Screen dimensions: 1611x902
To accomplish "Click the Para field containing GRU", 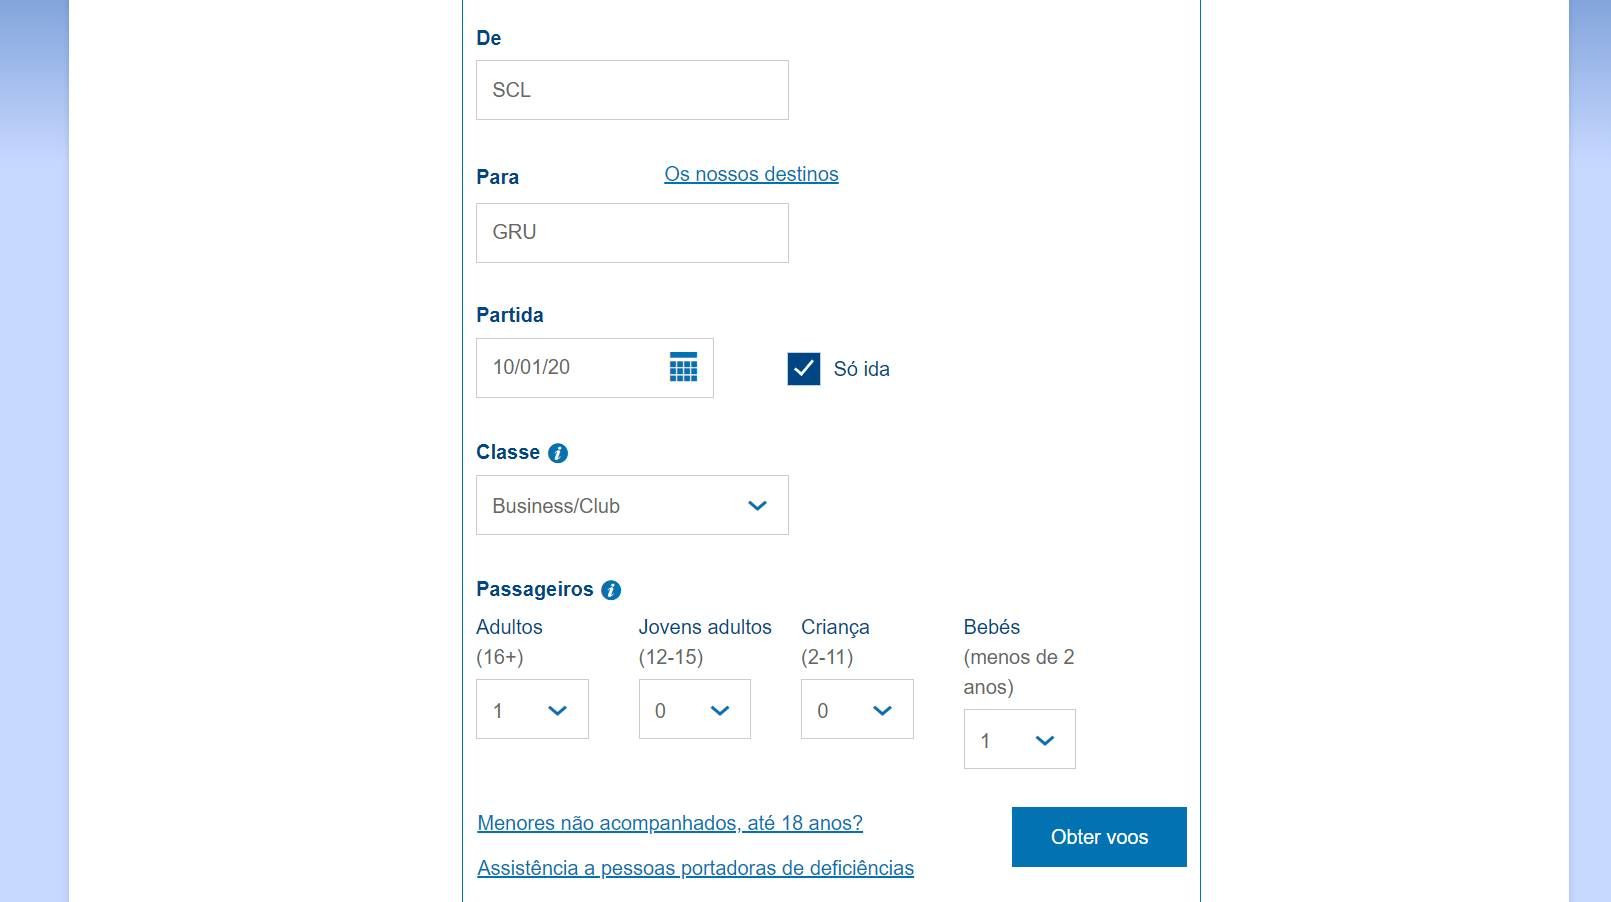I will [x=632, y=233].
